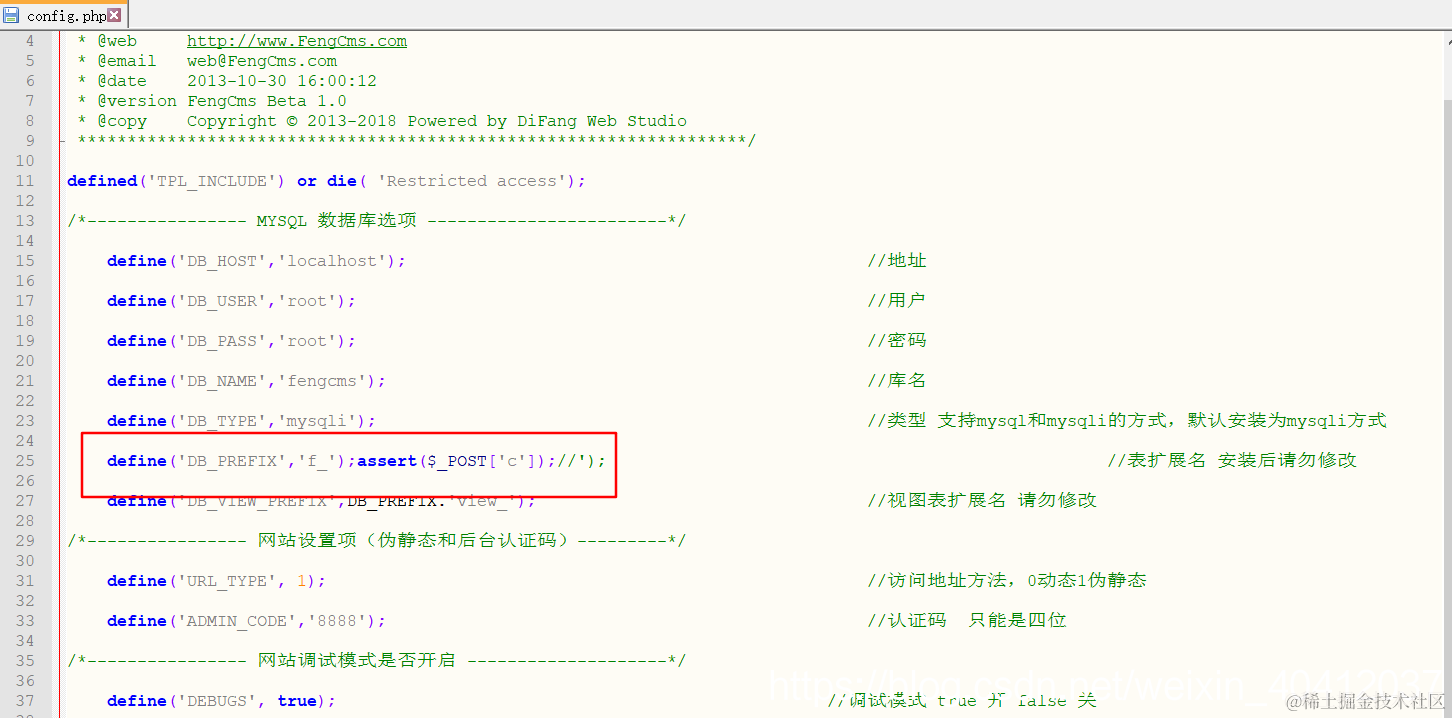Click the save floppy icon on config.php tab
The width and height of the screenshot is (1452, 718).
pos(11,15)
